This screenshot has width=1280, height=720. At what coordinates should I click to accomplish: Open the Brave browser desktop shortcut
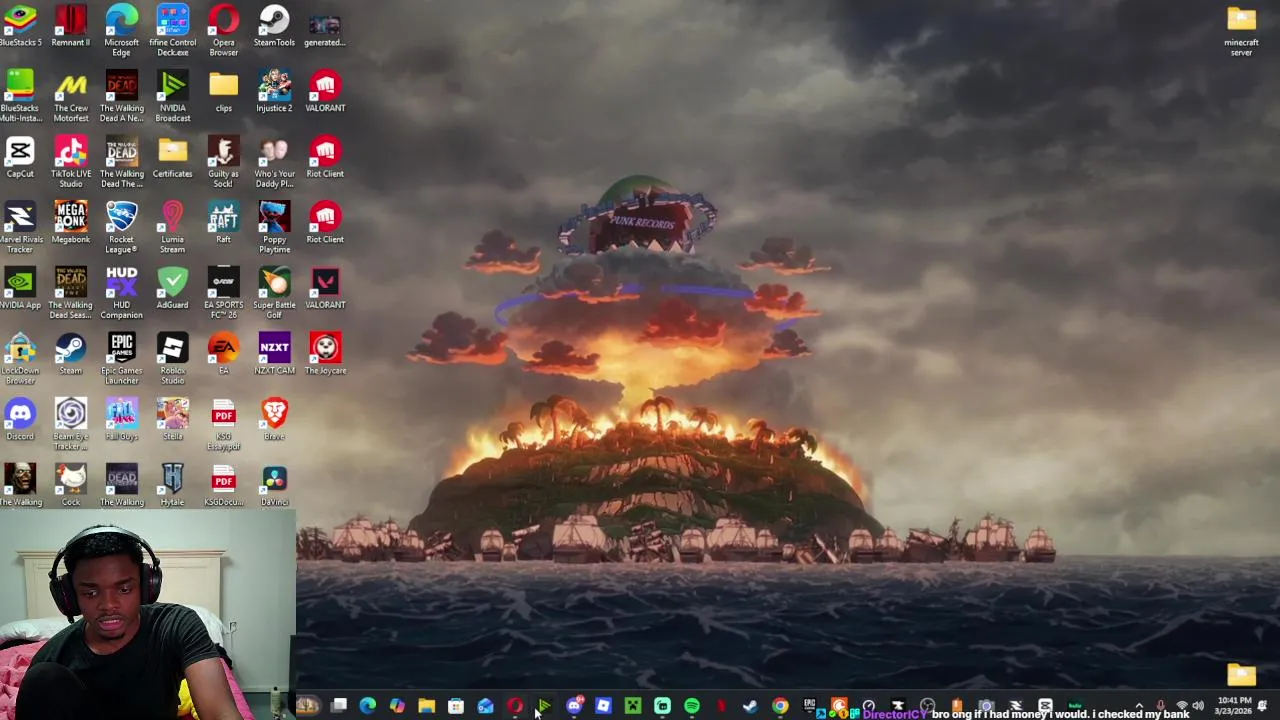tap(274, 420)
